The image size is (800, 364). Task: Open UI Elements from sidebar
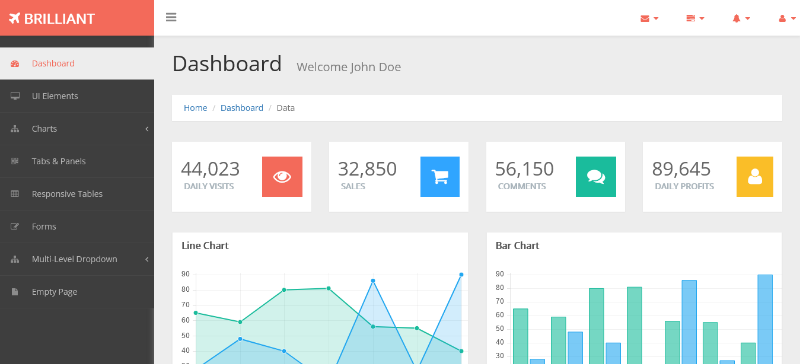click(x=77, y=96)
